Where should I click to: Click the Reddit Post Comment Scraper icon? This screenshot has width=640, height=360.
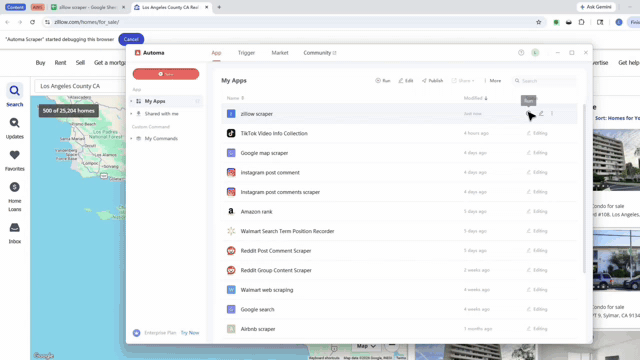click(231, 251)
